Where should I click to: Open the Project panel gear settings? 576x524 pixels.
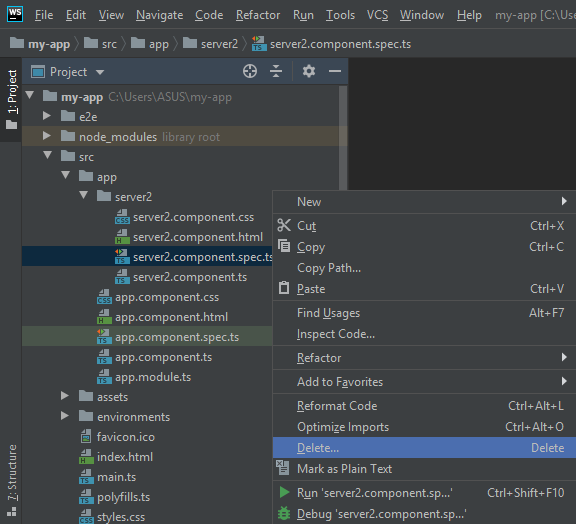pos(309,71)
